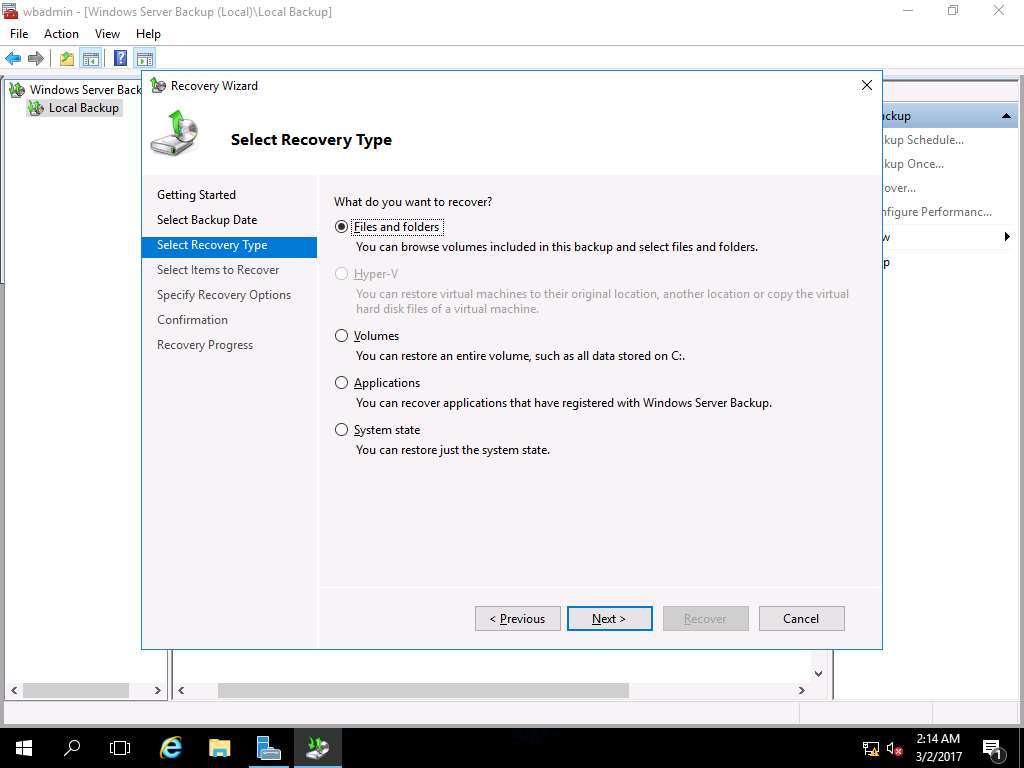This screenshot has width=1024, height=768.
Task: Click Backup Once action link
Action: pyautogui.click(x=913, y=164)
